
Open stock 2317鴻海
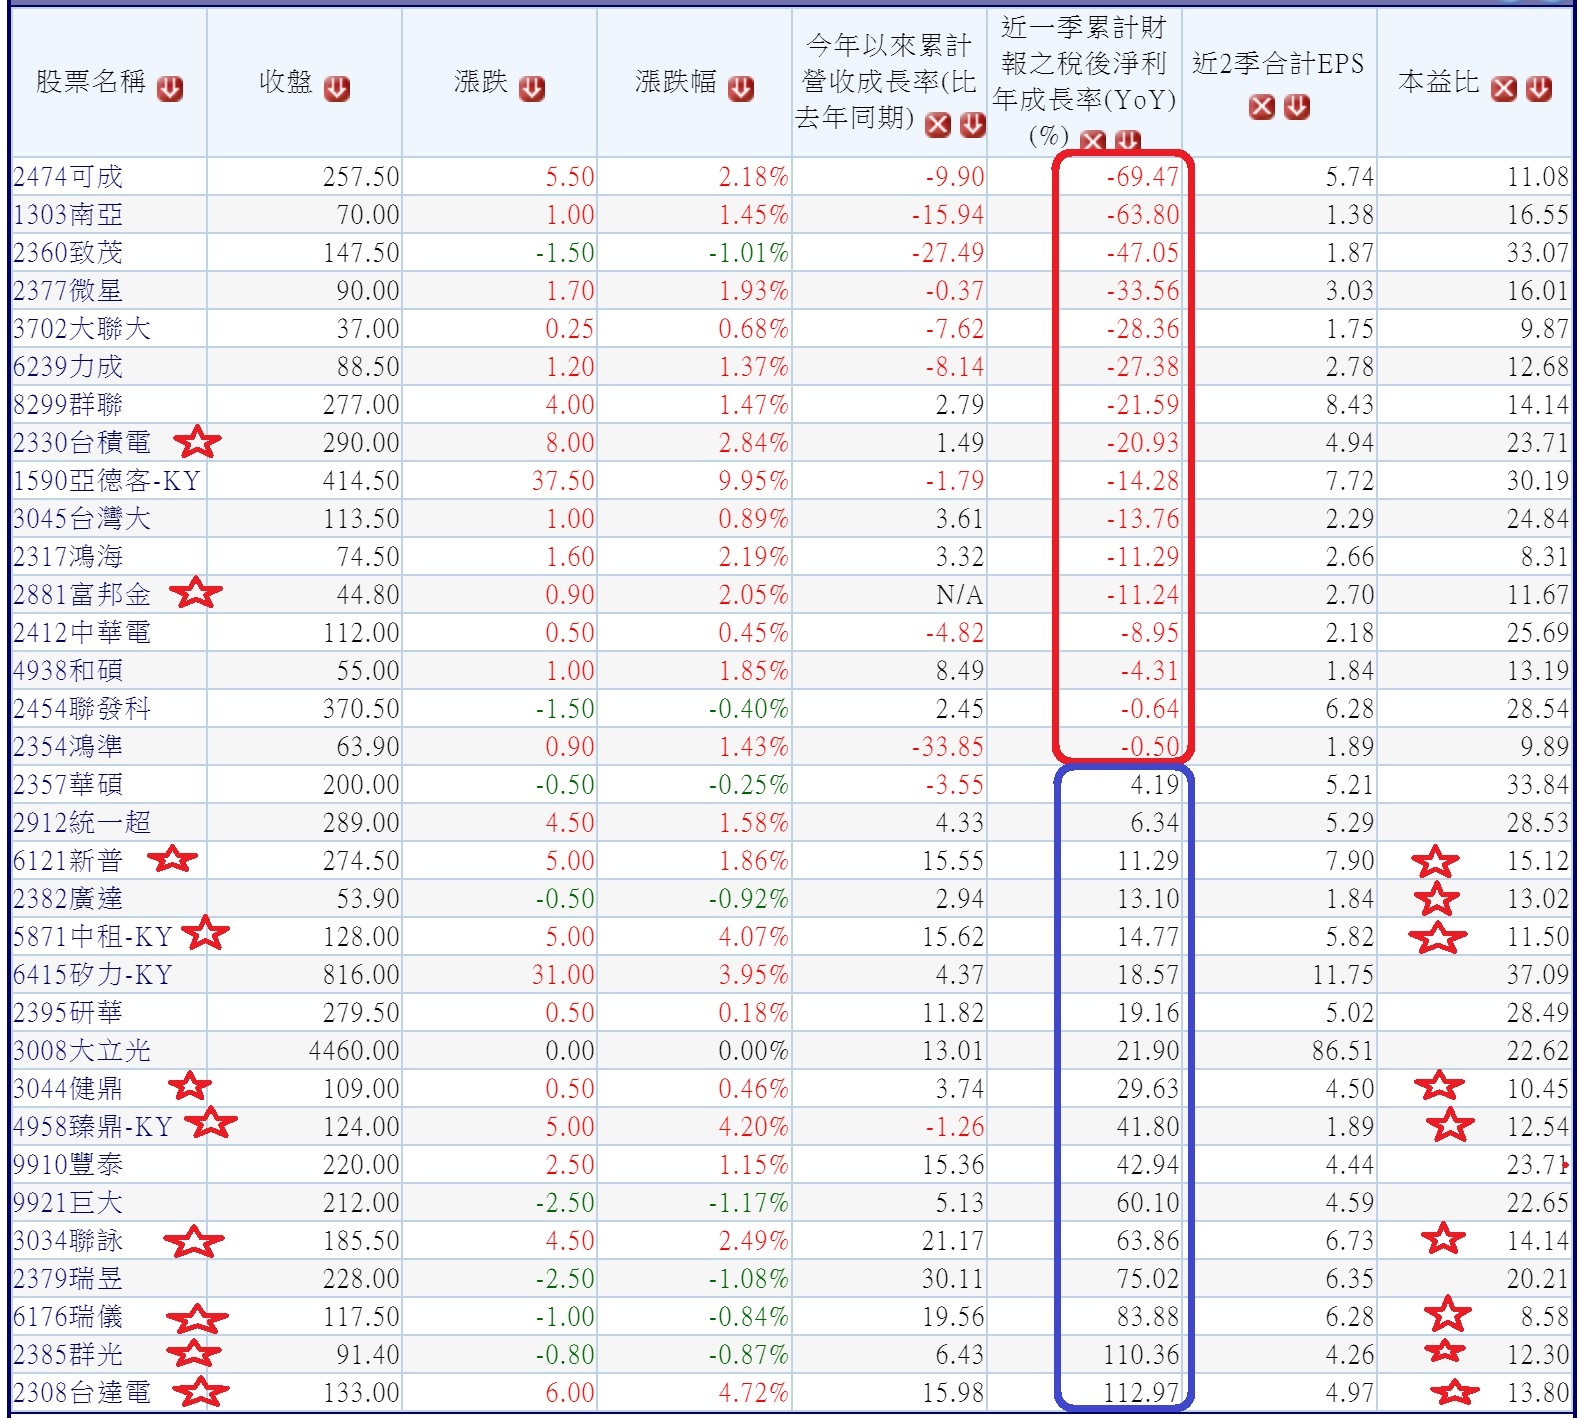click(68, 557)
